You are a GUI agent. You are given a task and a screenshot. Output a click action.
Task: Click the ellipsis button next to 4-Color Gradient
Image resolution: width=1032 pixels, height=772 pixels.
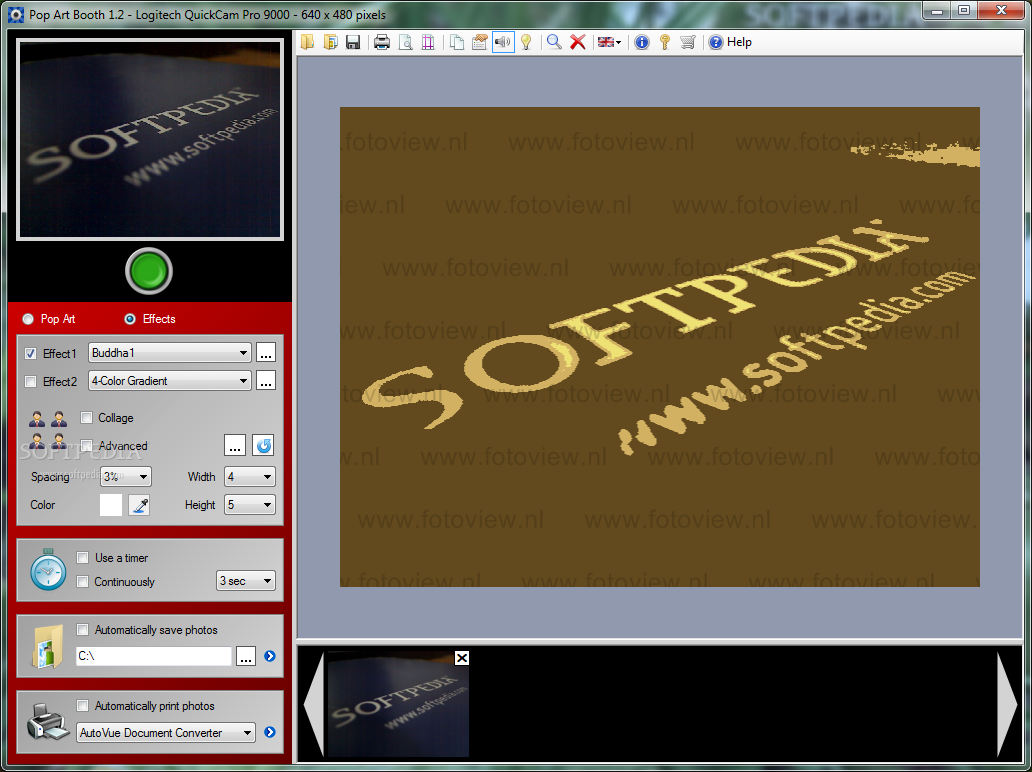tap(266, 380)
